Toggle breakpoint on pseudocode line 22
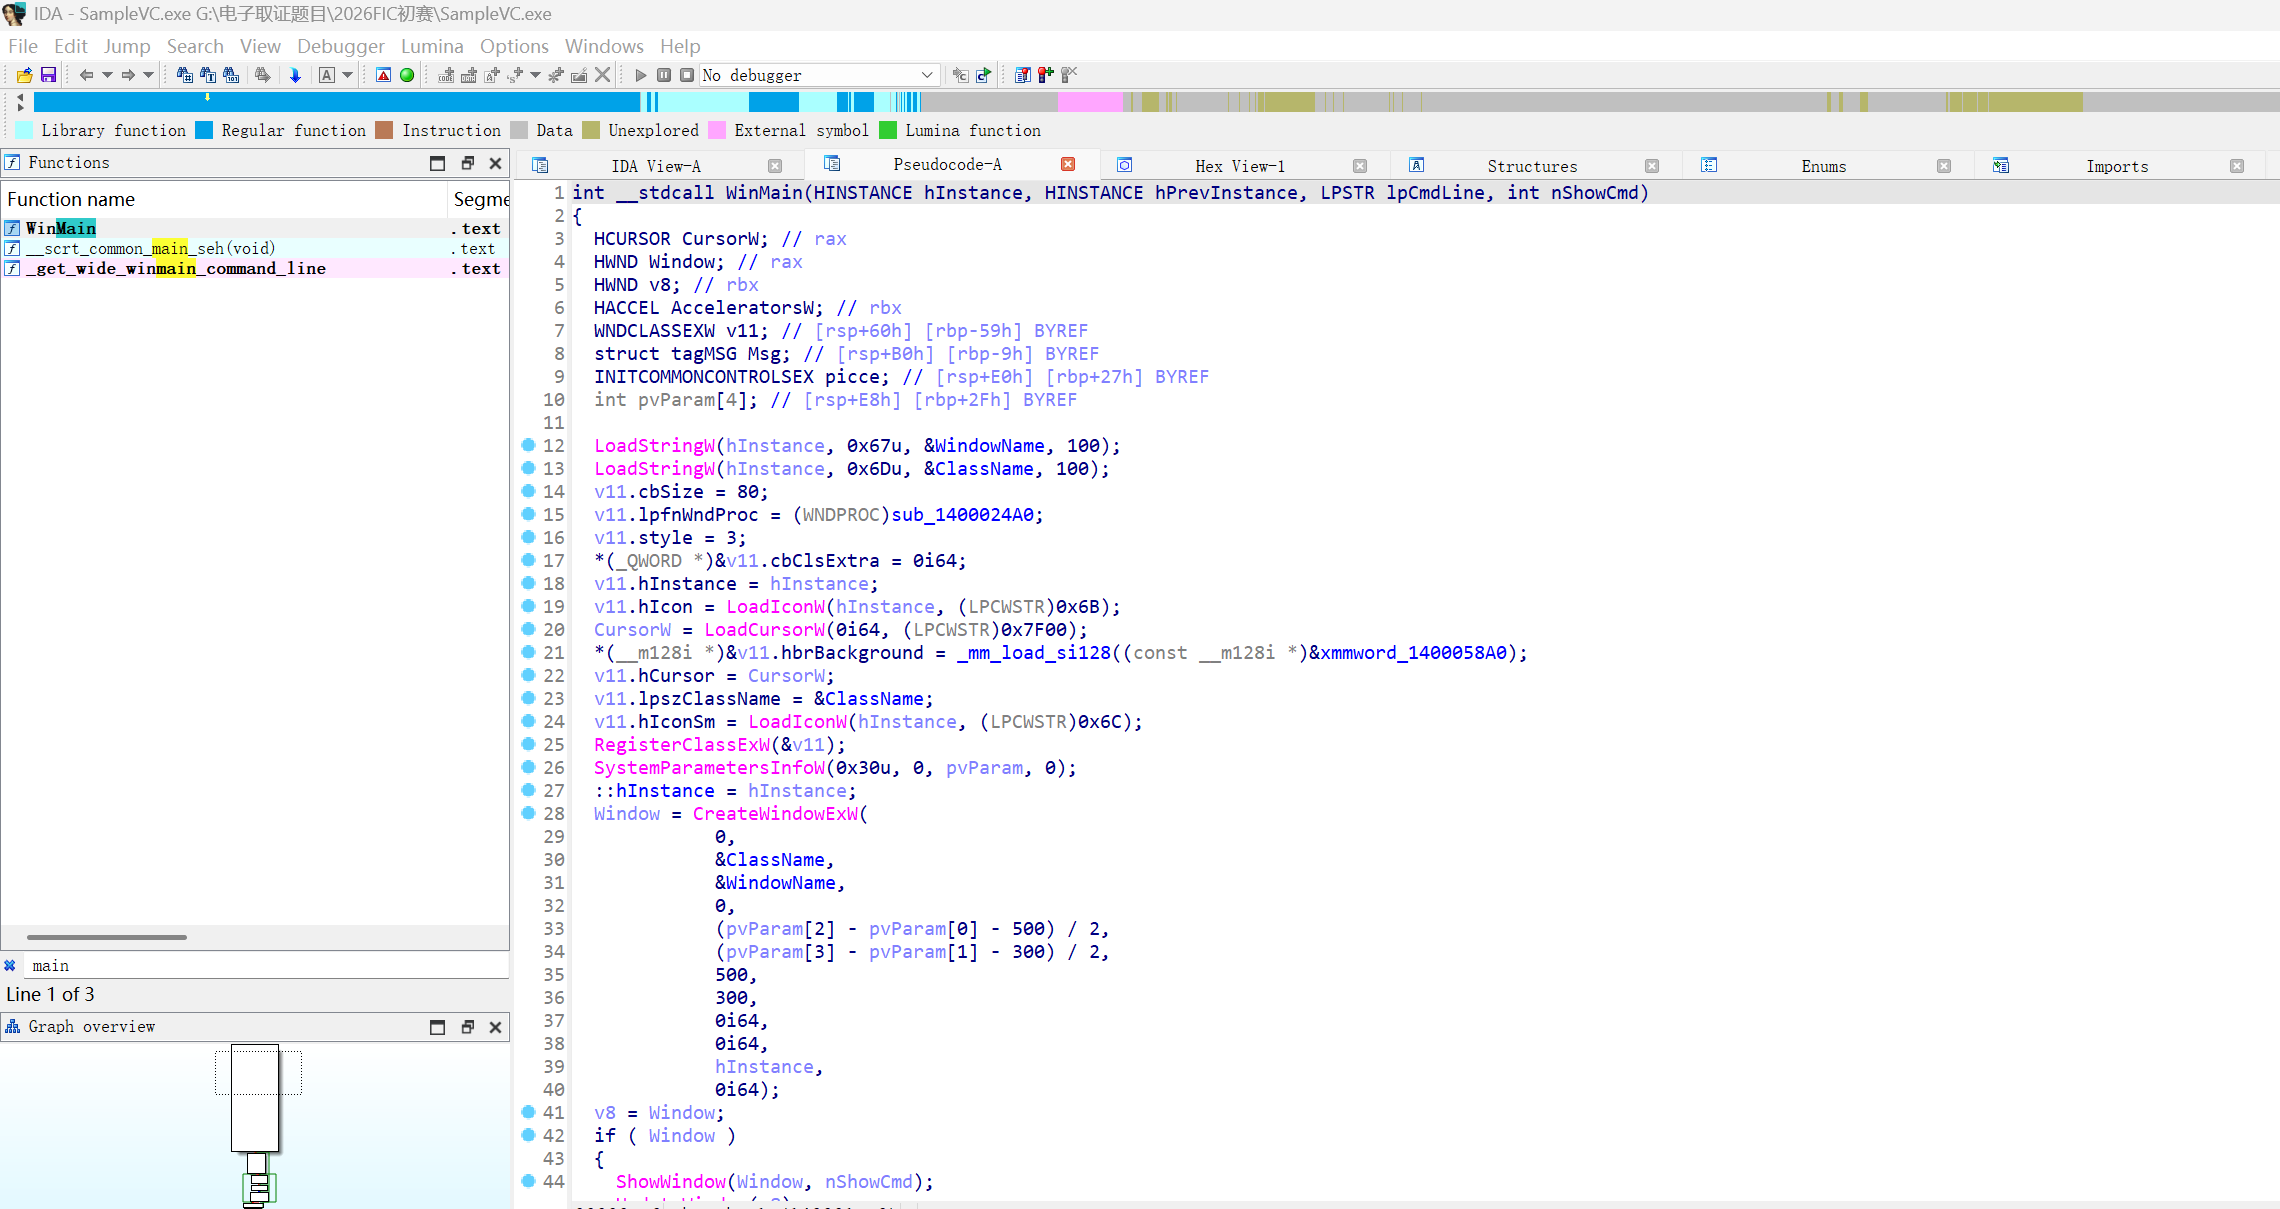This screenshot has width=2280, height=1209. tap(529, 675)
